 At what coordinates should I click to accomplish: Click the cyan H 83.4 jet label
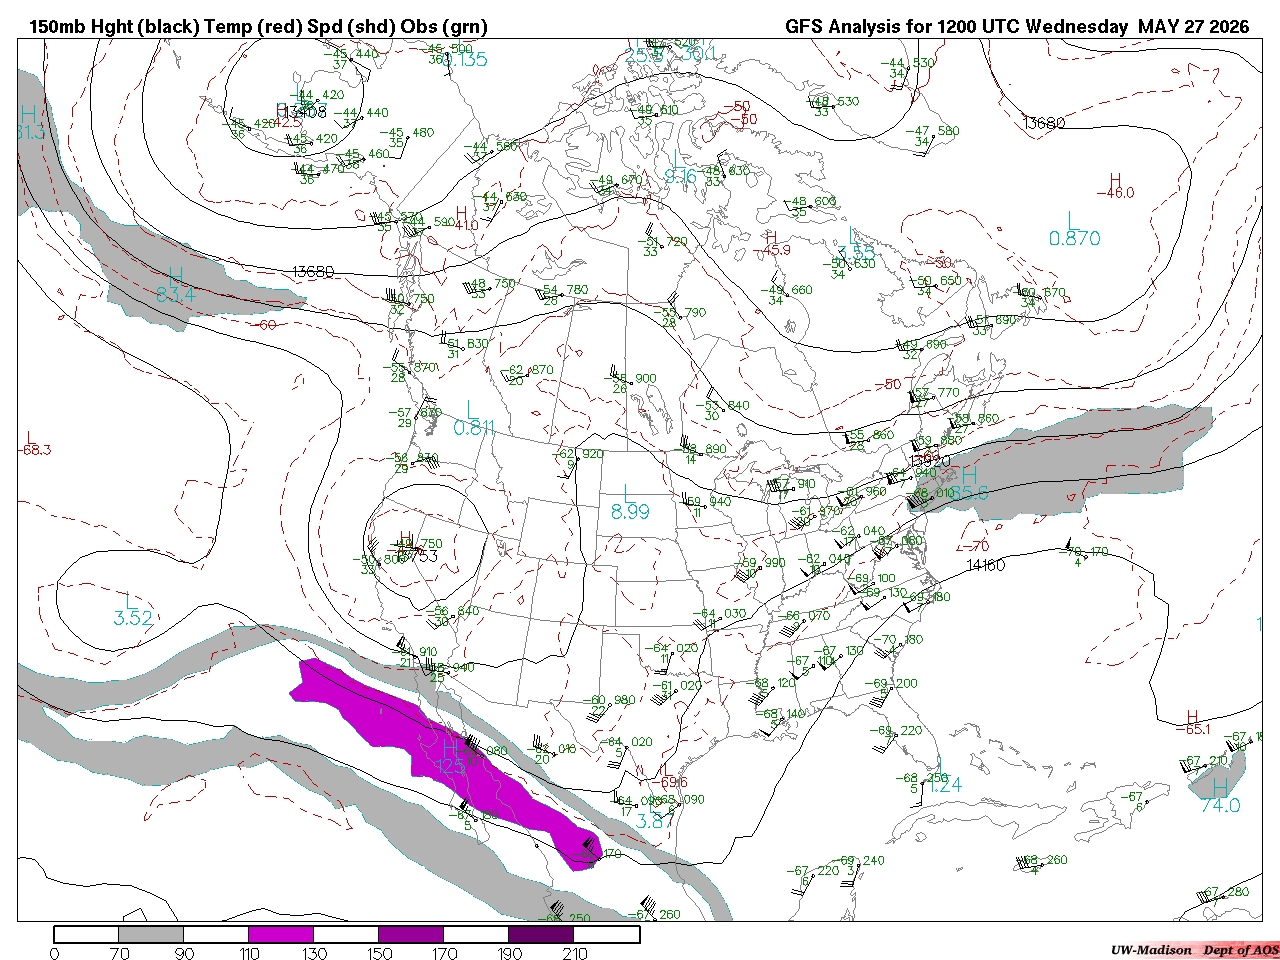(x=176, y=285)
